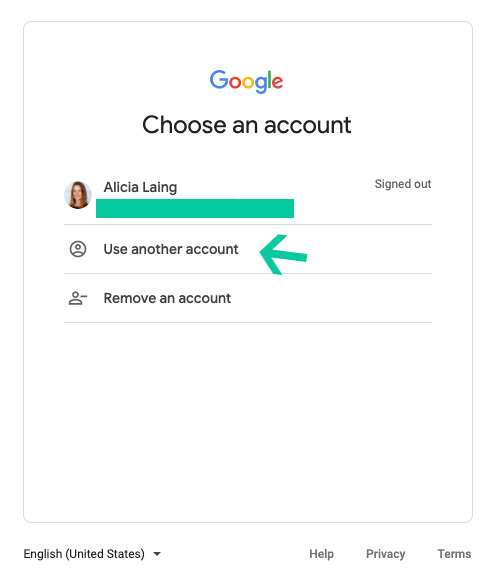Image resolution: width=496 pixels, height=585 pixels.
Task: Choose Remove an account
Action: 248,298
